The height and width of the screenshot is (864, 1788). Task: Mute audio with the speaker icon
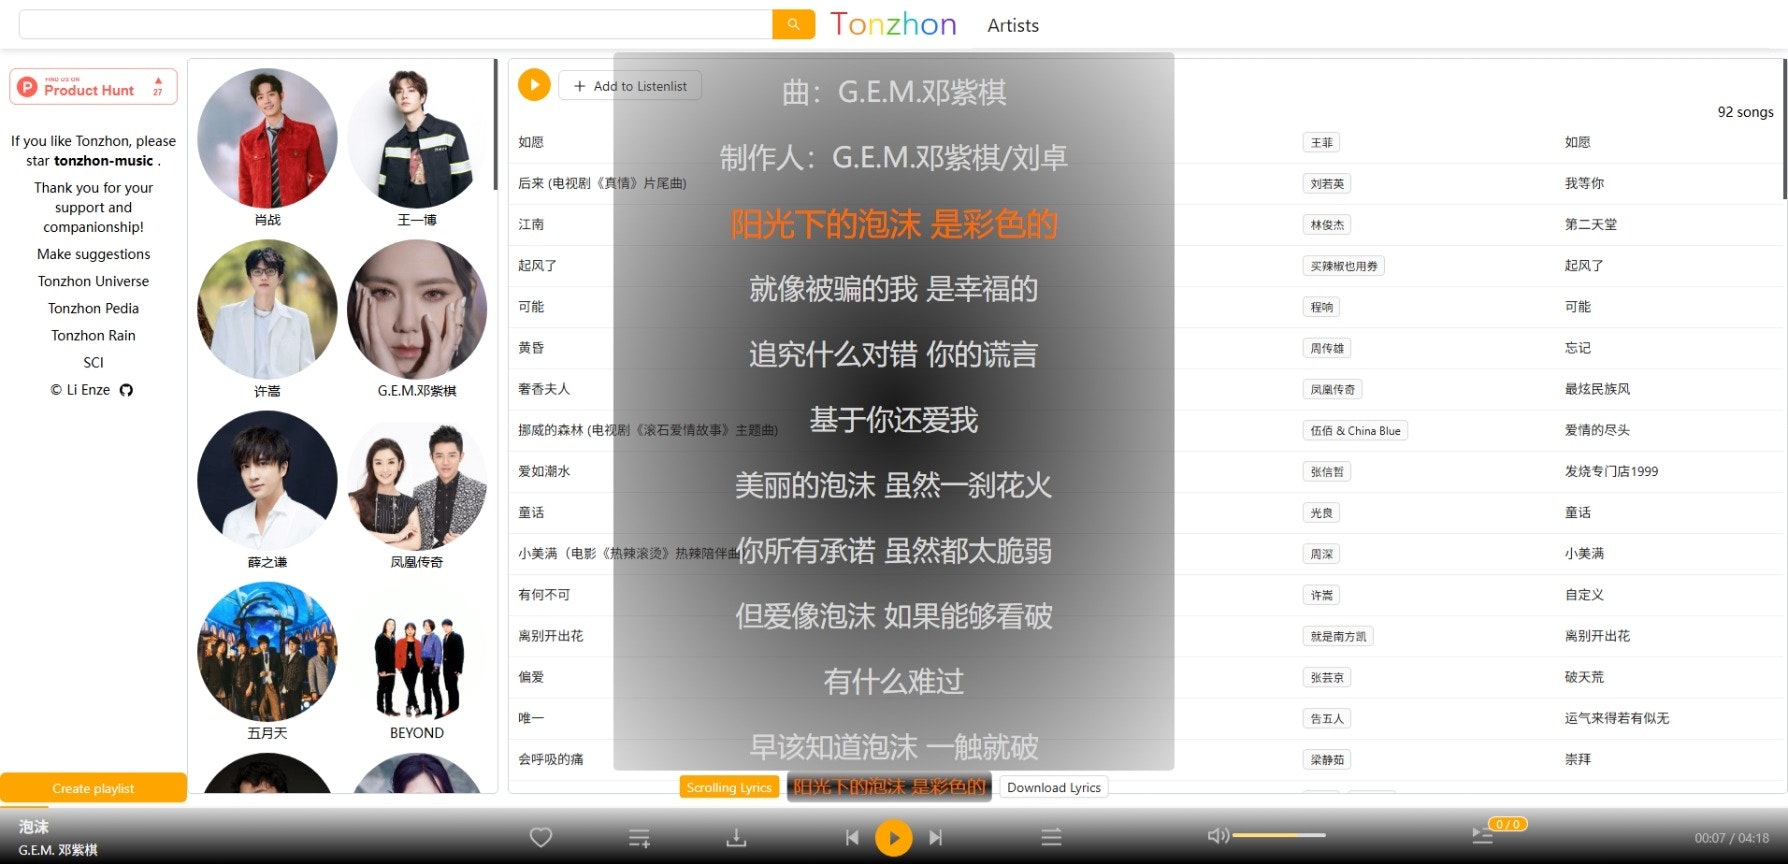[1217, 835]
